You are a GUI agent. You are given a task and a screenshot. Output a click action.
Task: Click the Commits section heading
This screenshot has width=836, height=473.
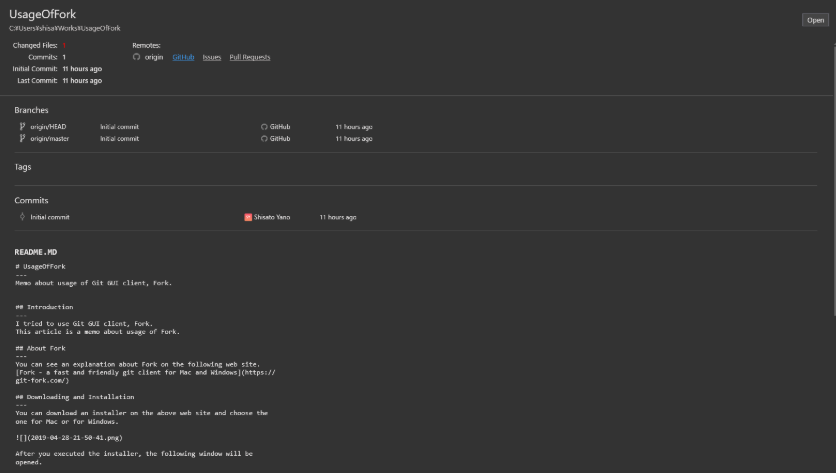[x=31, y=201]
